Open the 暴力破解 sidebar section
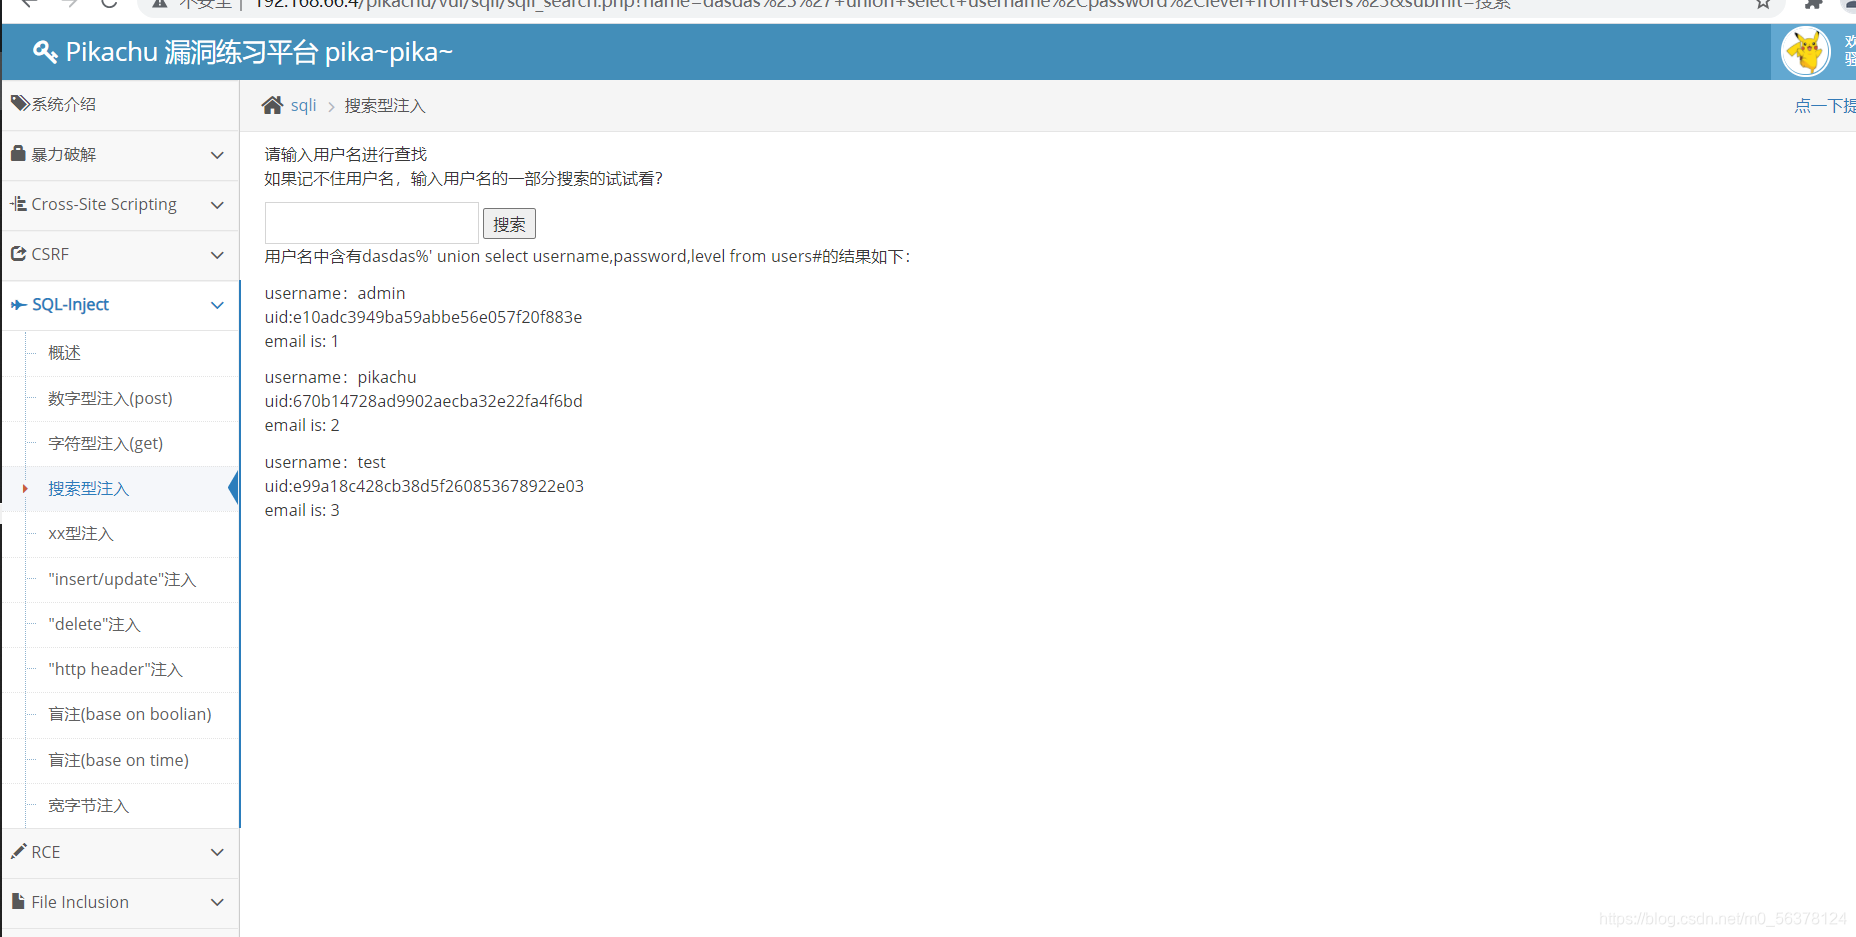Screen dimensions: 1856x937 [x=120, y=155]
